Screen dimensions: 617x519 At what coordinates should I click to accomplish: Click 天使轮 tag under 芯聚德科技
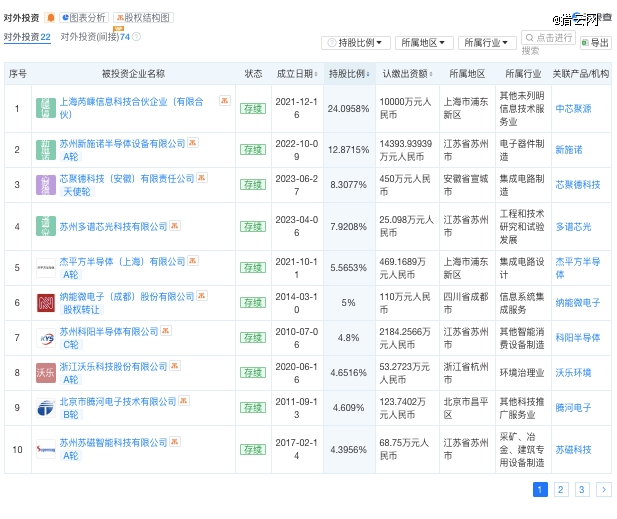77,192
